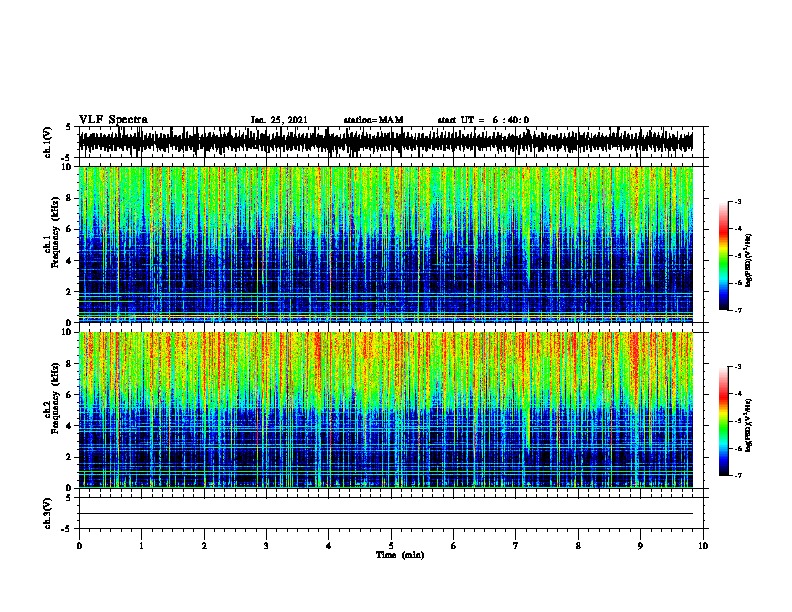Image resolution: width=792 pixels, height=612 pixels.
Task: Click time axis tick label "8"
Action: [578, 546]
